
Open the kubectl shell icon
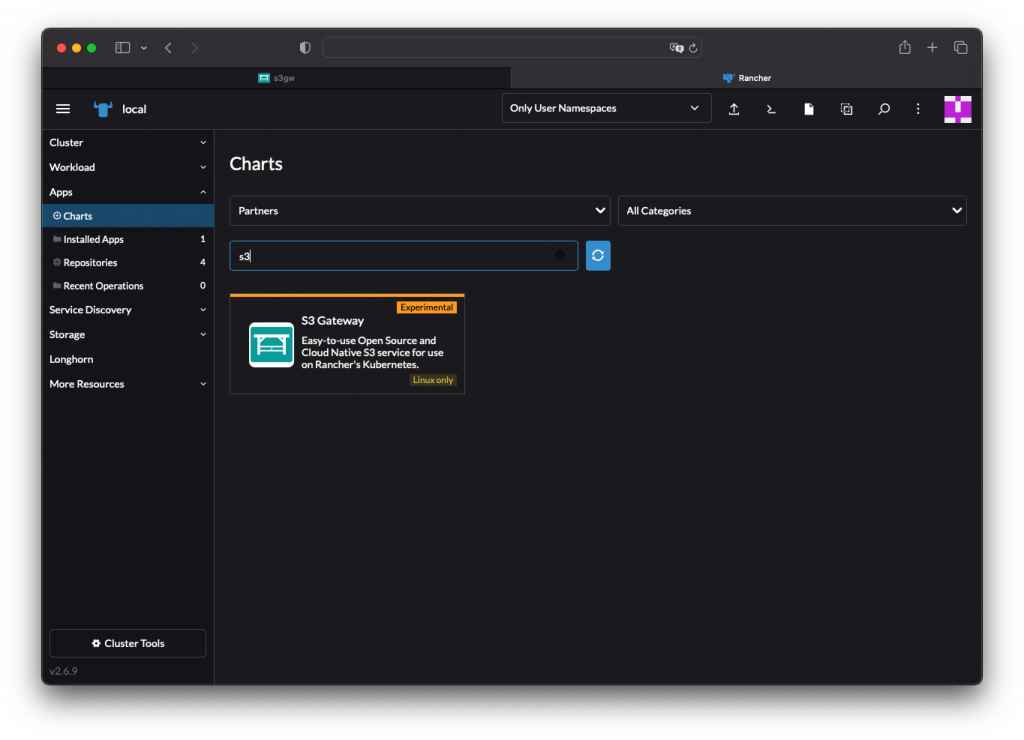tap(771, 109)
